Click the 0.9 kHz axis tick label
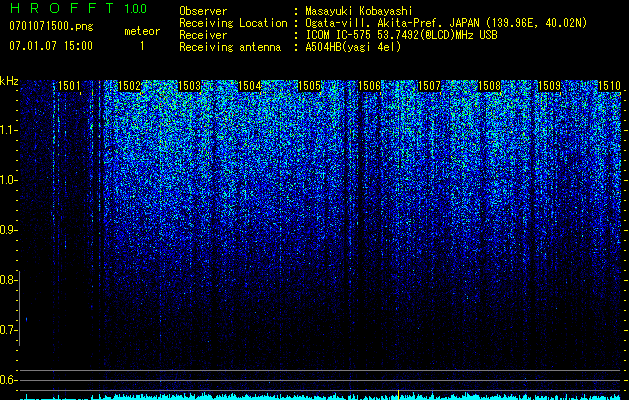Viewport: 629px width, 400px height. 8,230
